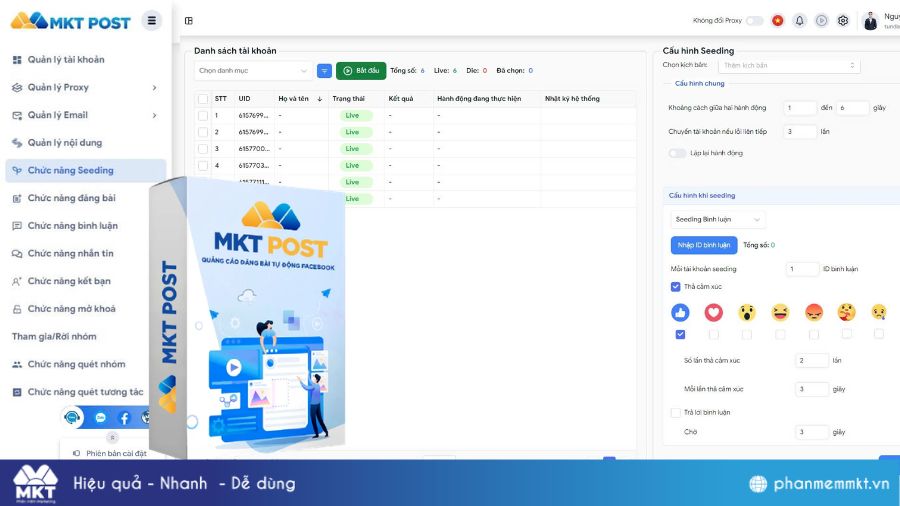Open the user avatar profile
Image resolution: width=900 pixels, height=506 pixels.
coord(870,21)
